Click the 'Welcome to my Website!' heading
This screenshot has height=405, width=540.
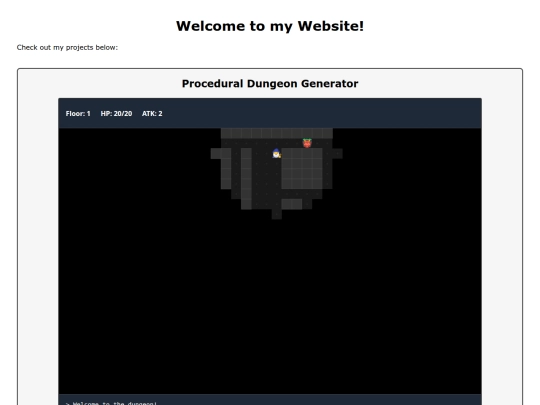pos(270,26)
